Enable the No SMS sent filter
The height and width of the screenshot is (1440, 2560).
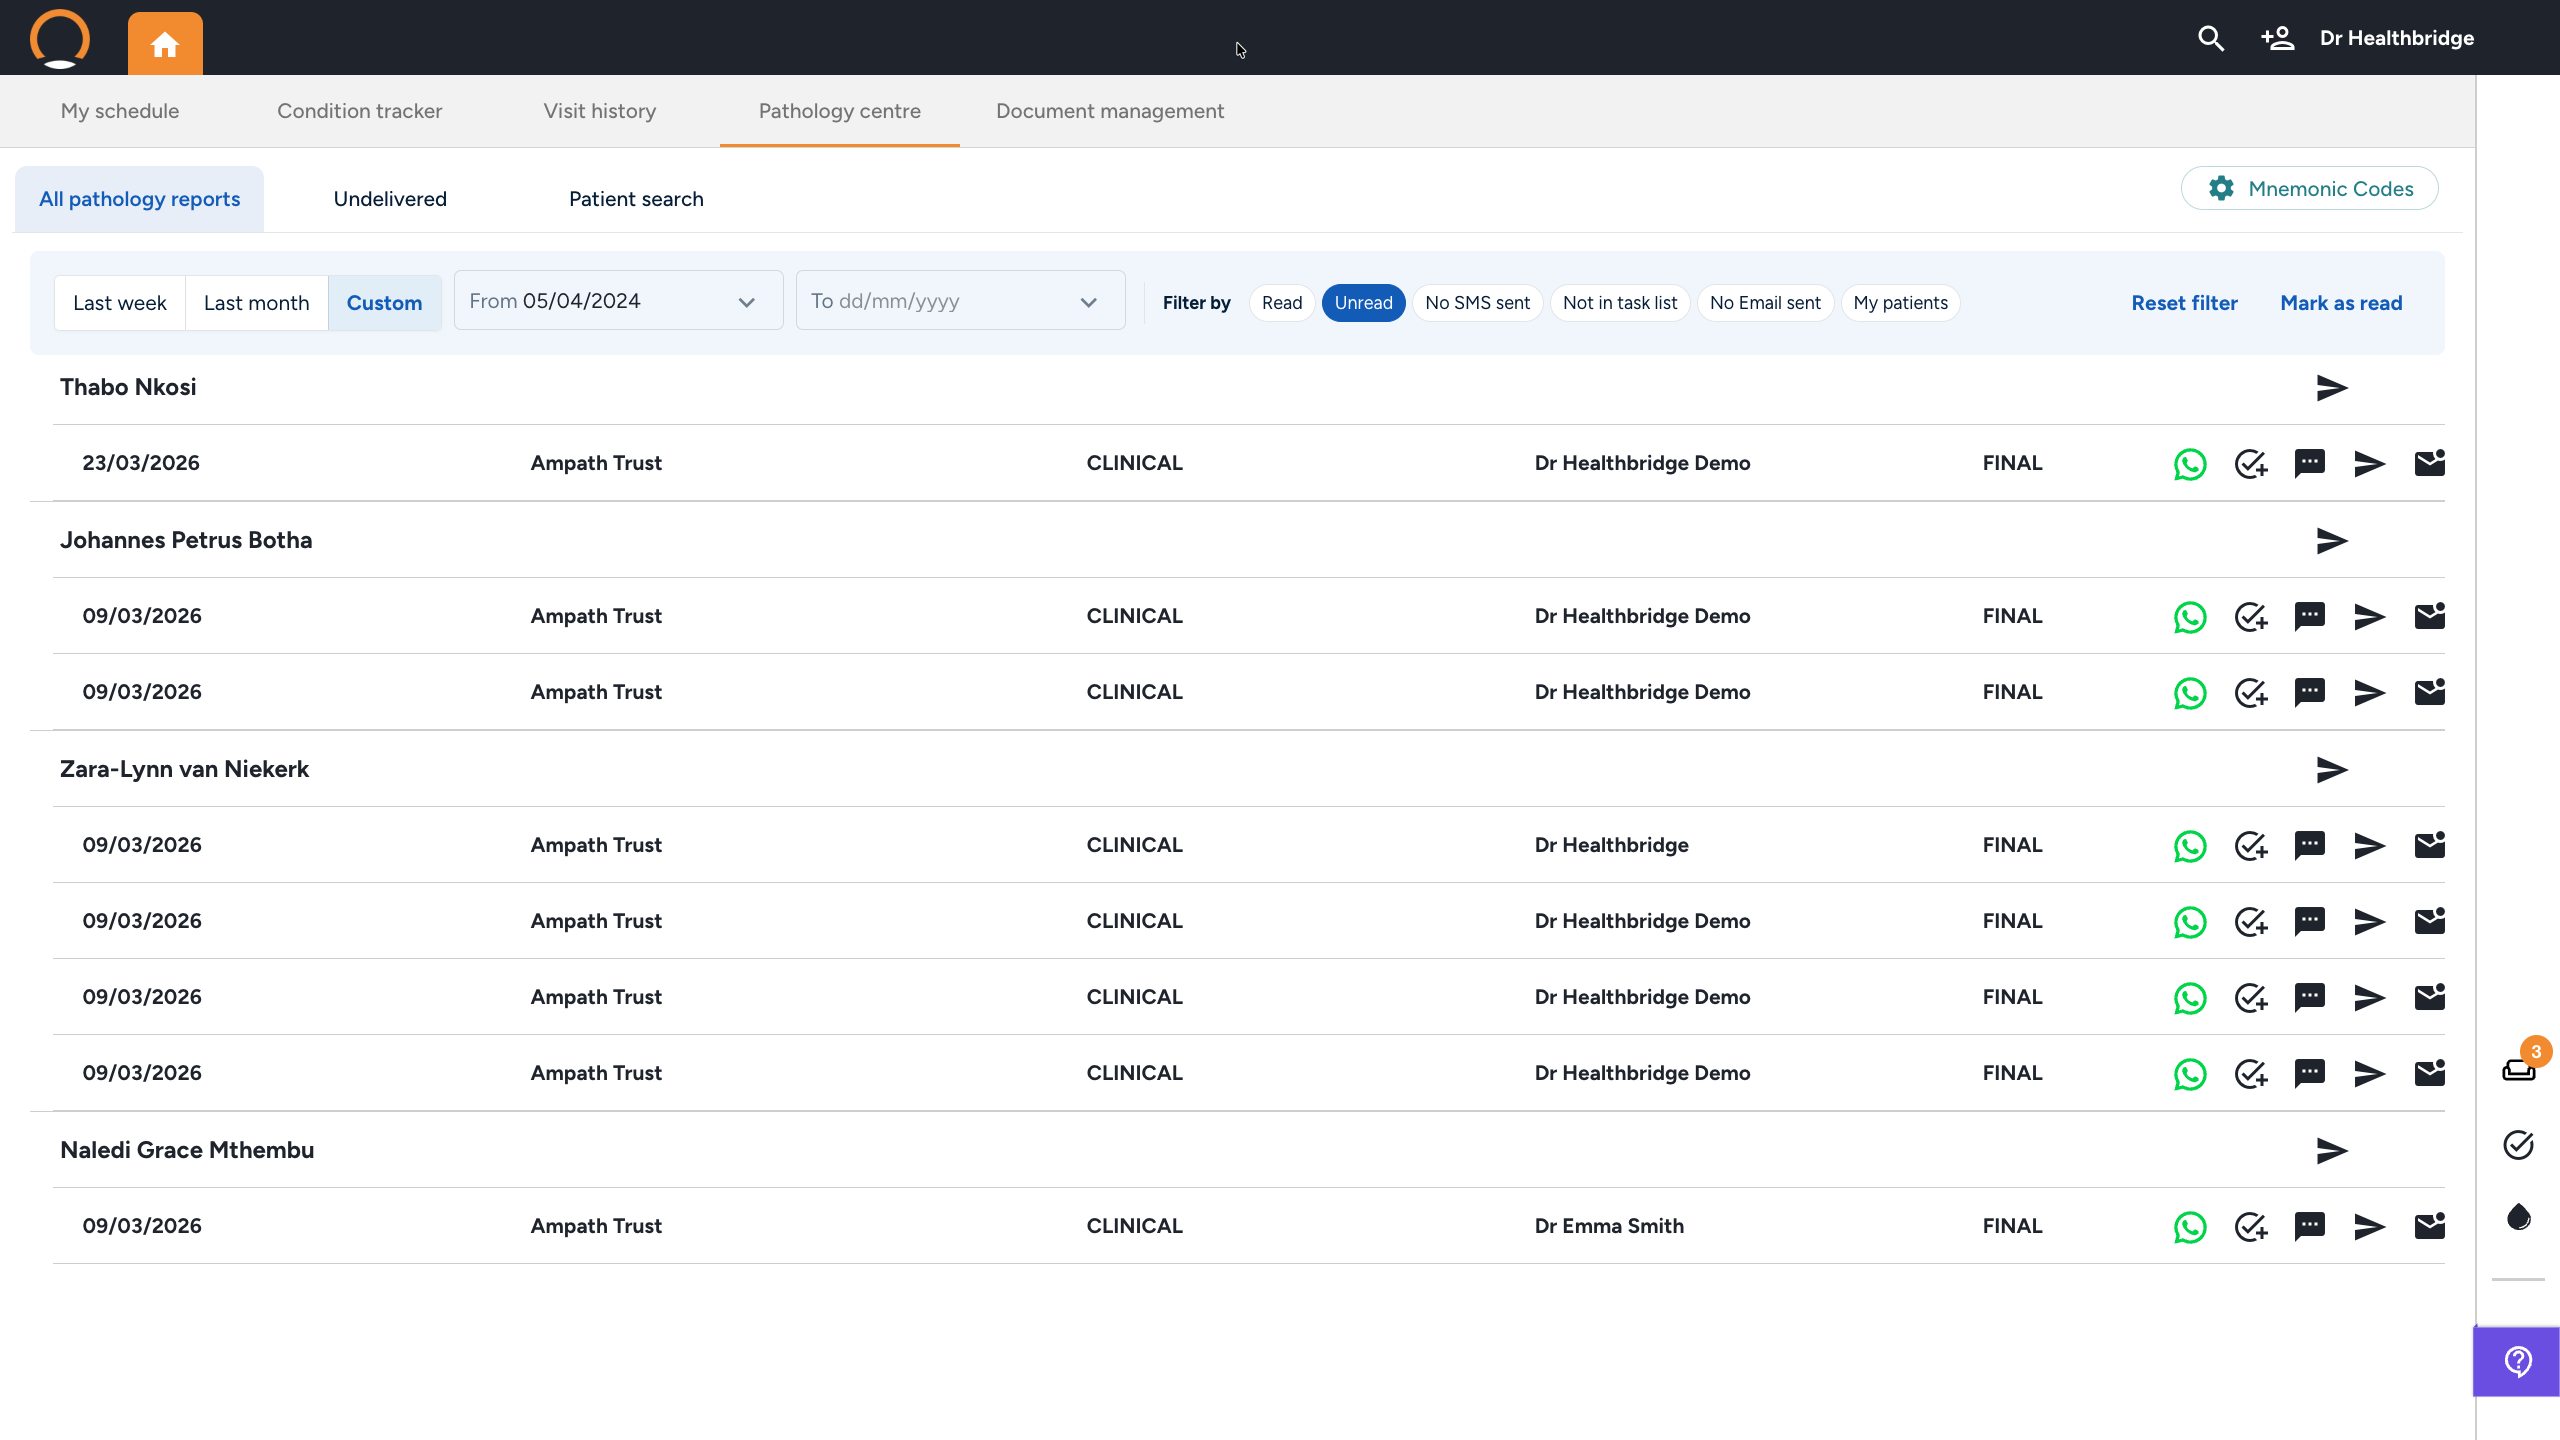pos(1477,303)
